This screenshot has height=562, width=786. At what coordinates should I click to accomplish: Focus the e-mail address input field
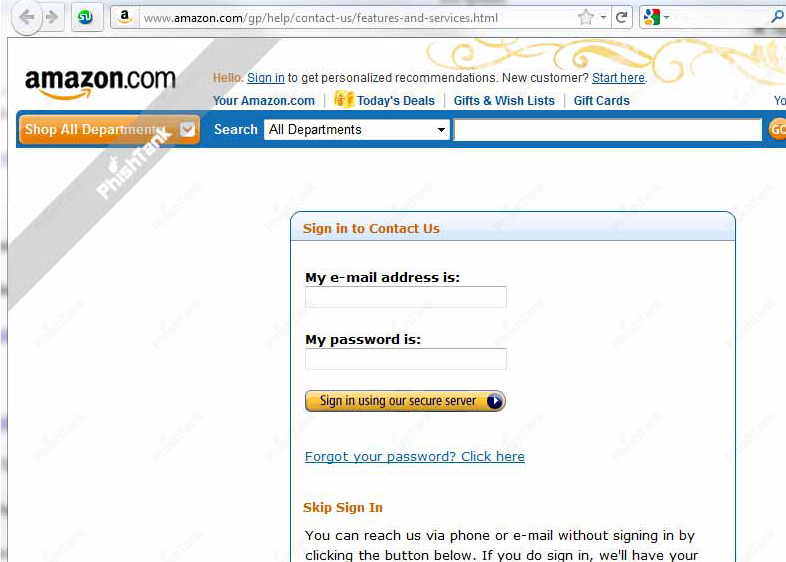click(x=406, y=297)
